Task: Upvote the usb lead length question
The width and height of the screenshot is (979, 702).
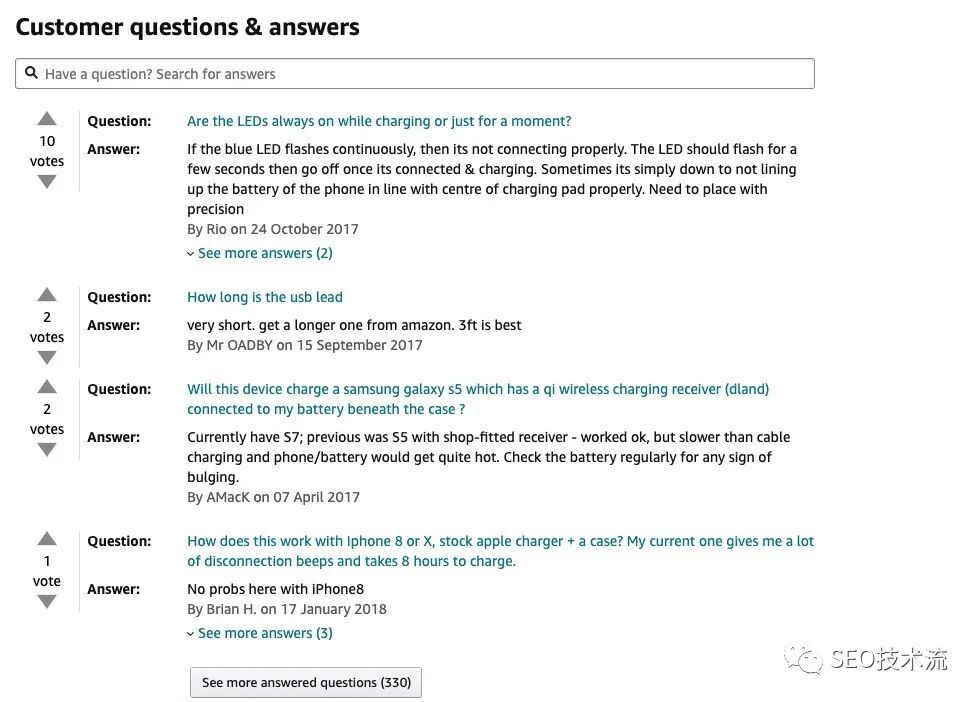Action: click(x=47, y=295)
